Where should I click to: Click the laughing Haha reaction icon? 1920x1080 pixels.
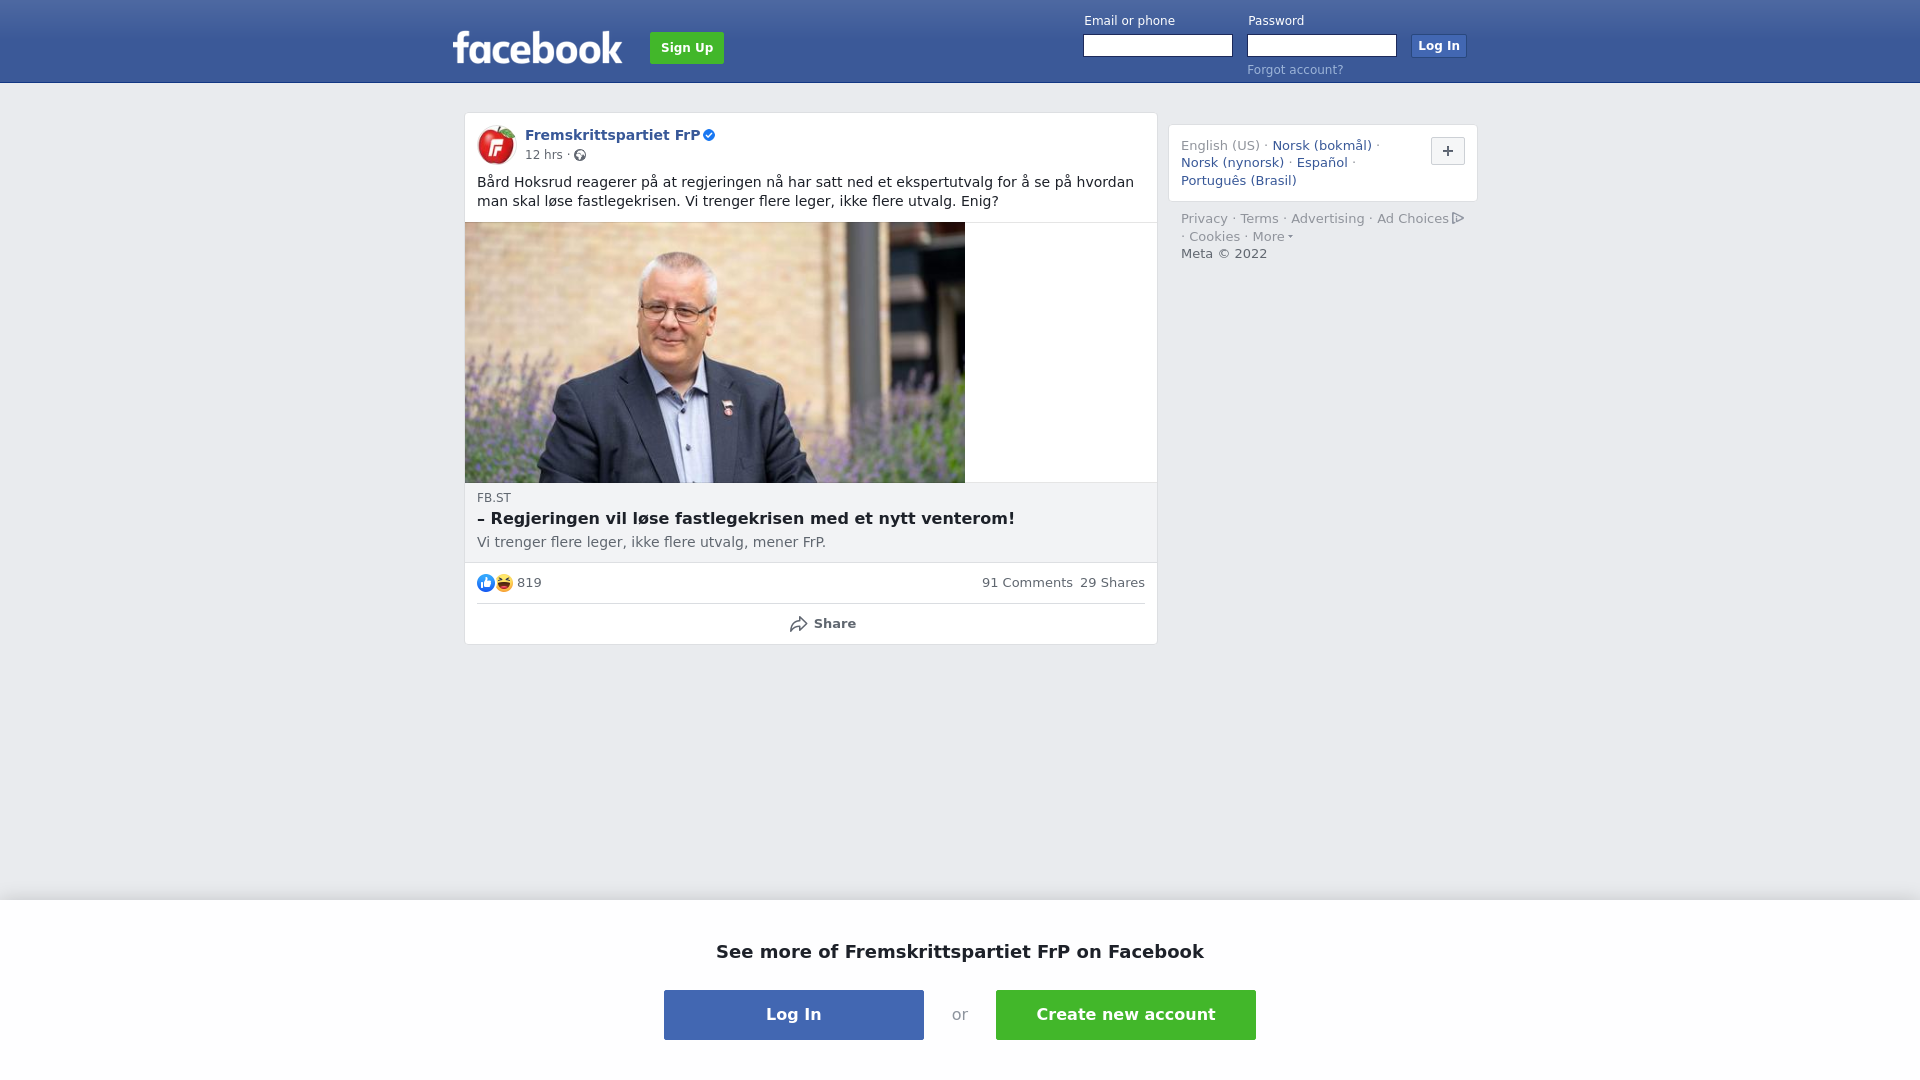[504, 583]
